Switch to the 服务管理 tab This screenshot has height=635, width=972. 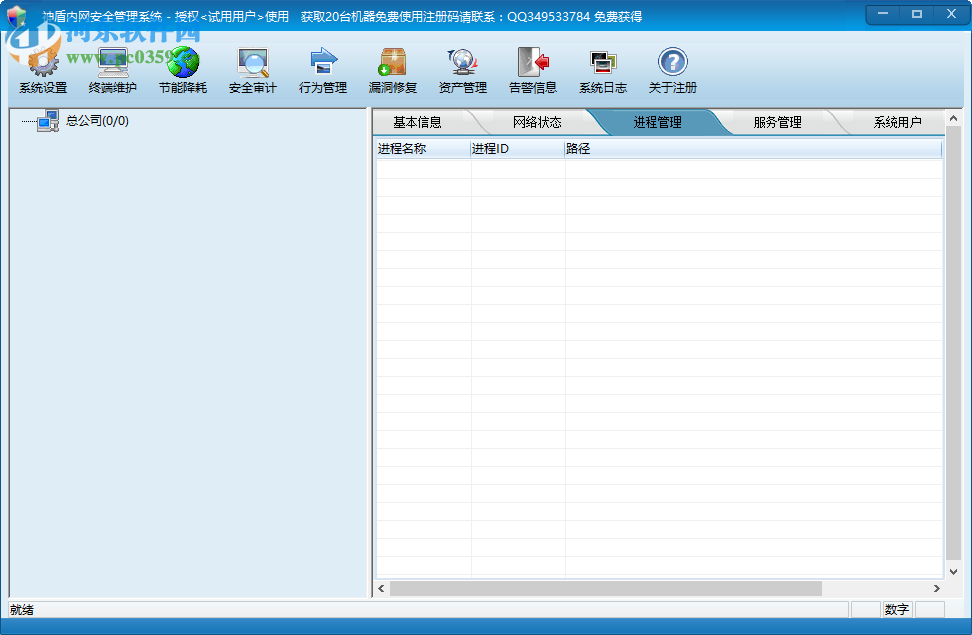777,122
